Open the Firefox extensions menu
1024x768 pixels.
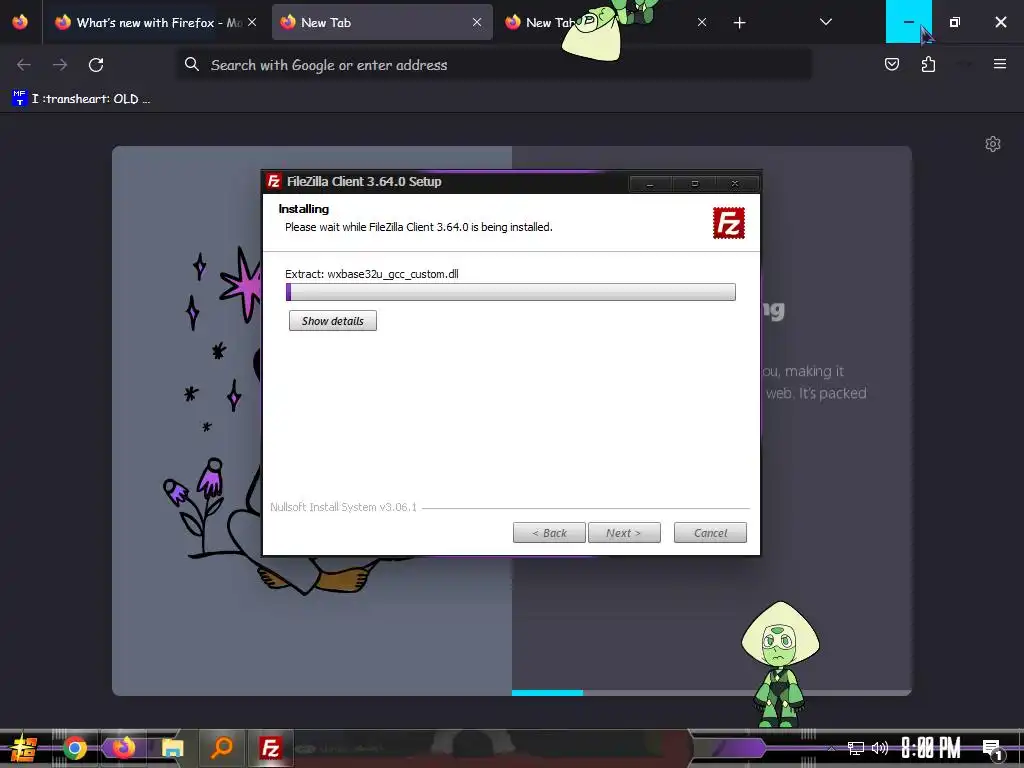pyautogui.click(x=928, y=64)
